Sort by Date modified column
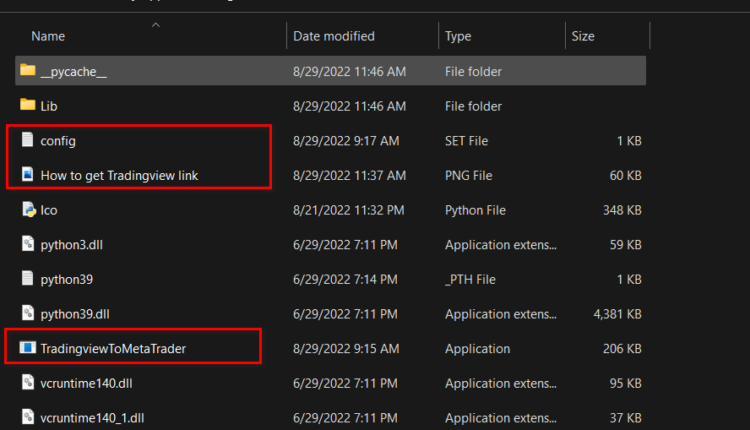750x430 pixels. tap(334, 36)
